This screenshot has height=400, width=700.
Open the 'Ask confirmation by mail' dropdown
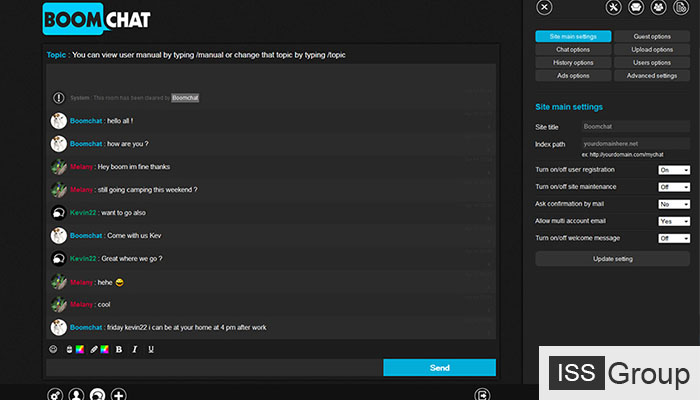tap(674, 204)
